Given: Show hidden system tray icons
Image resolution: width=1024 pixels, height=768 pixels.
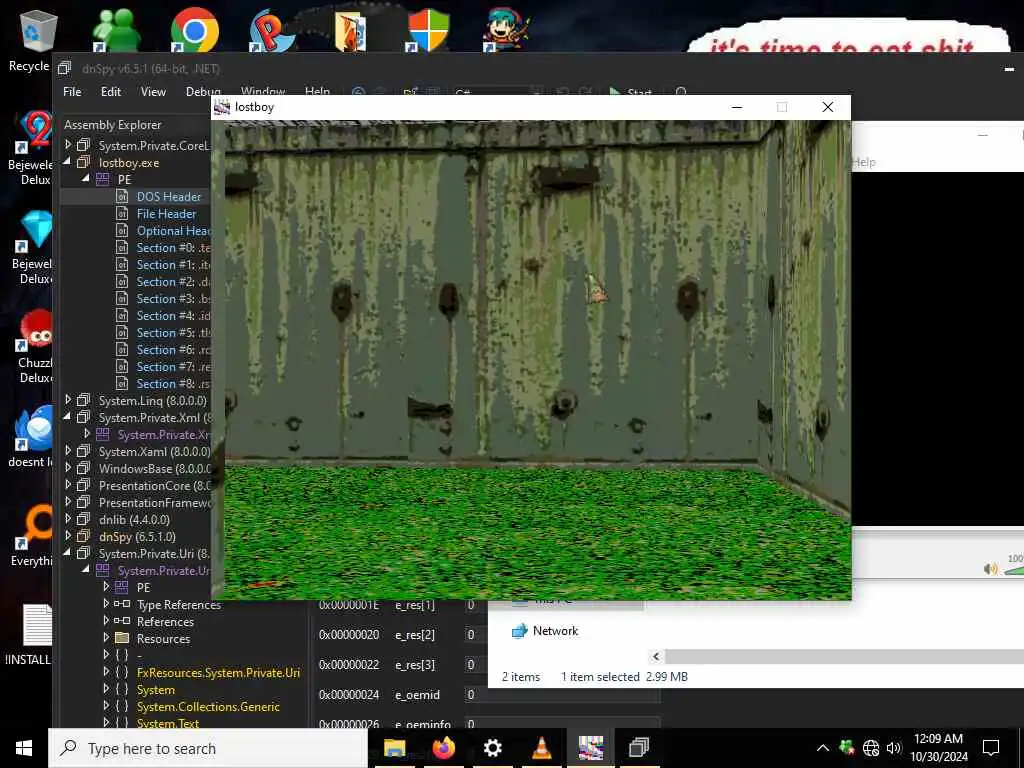Looking at the screenshot, I should tap(823, 748).
